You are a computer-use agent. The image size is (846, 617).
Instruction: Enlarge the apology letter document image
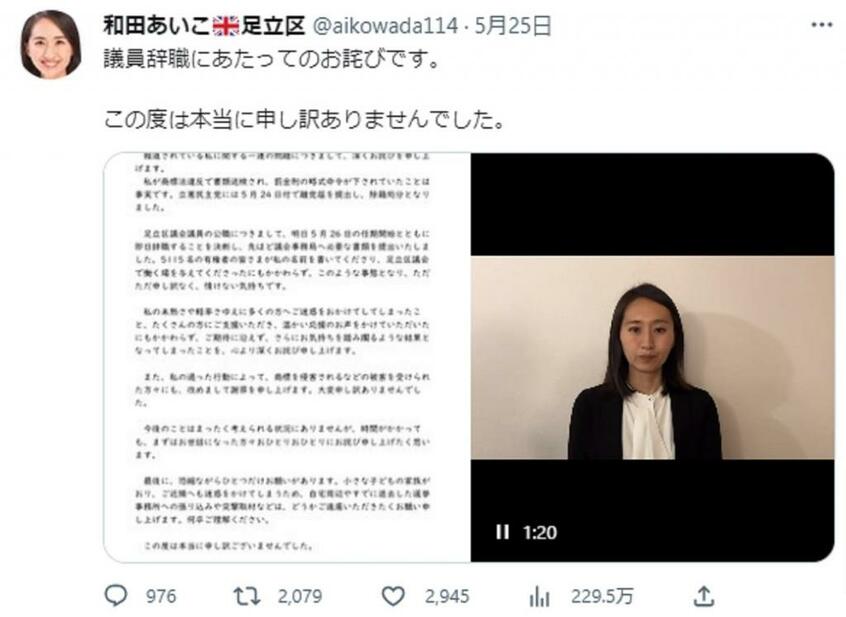tap(287, 358)
